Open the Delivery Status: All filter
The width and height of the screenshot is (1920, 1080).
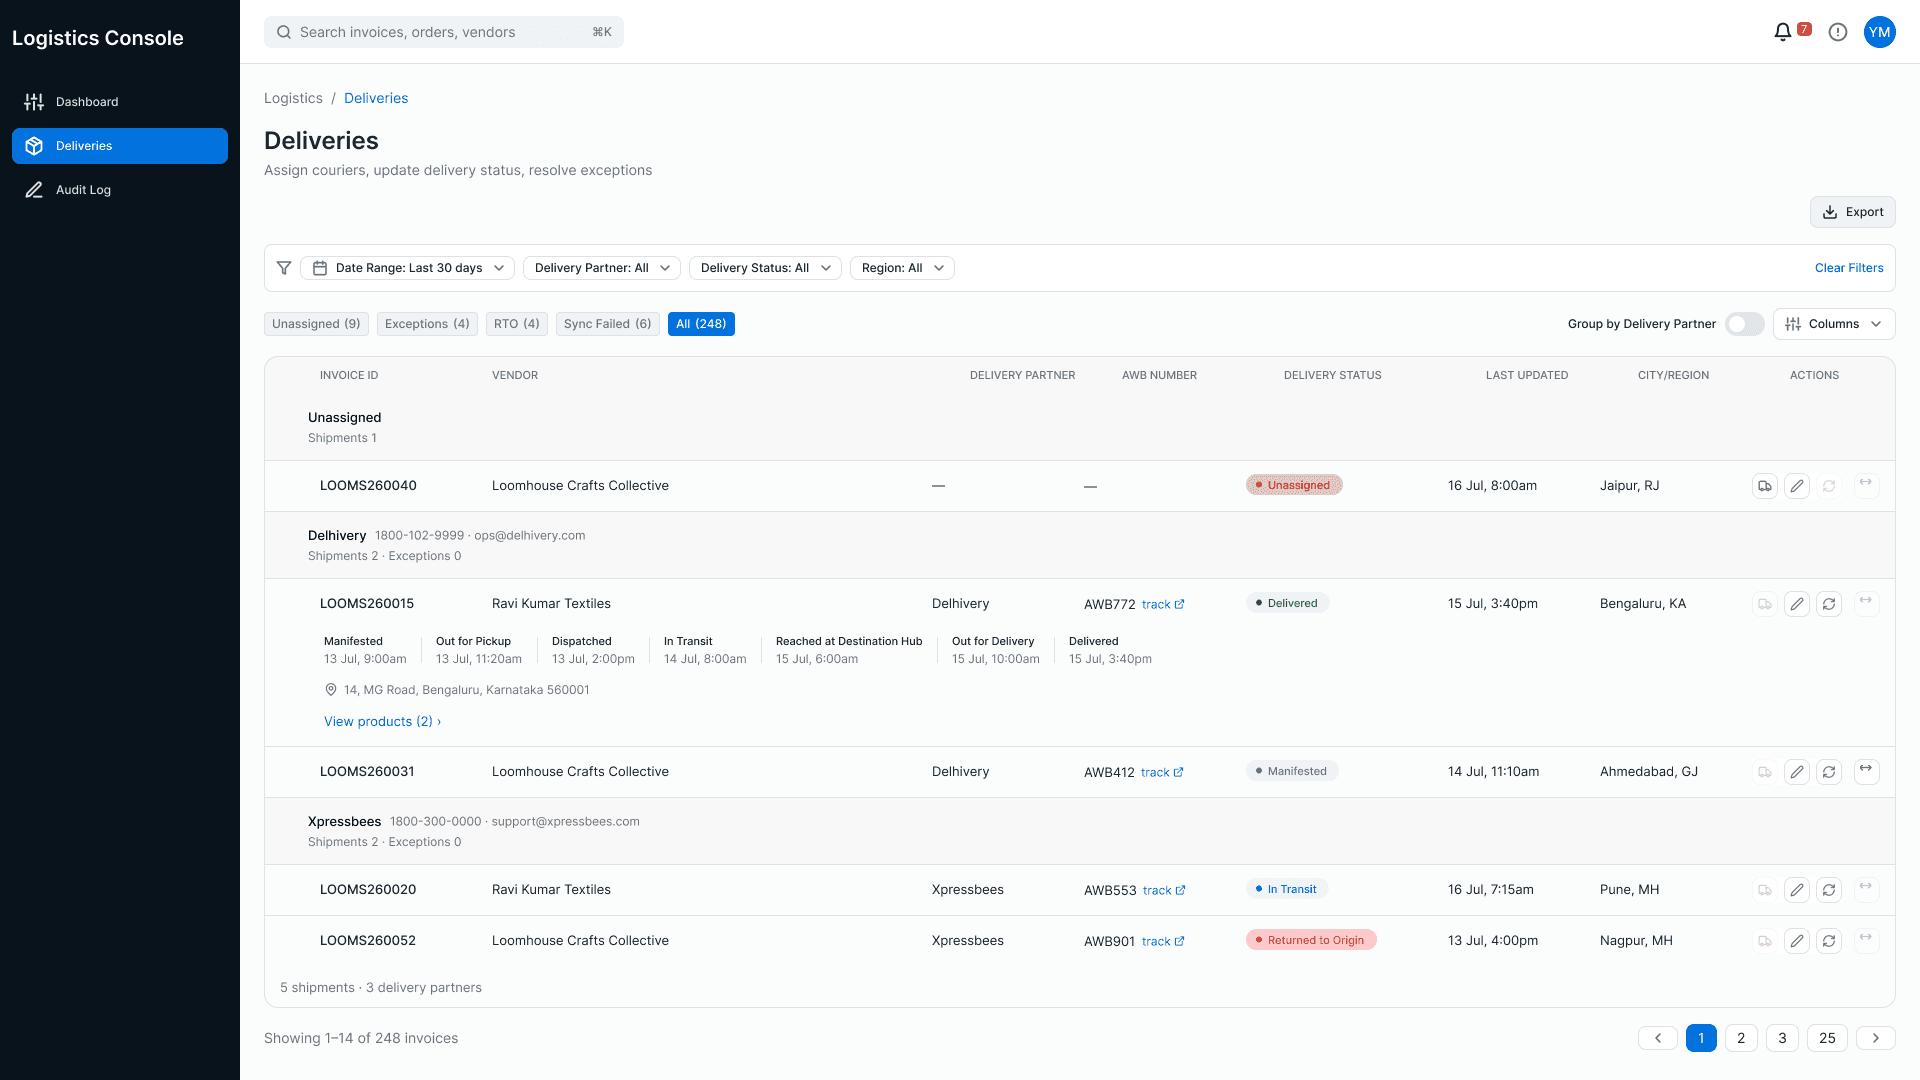[765, 268]
